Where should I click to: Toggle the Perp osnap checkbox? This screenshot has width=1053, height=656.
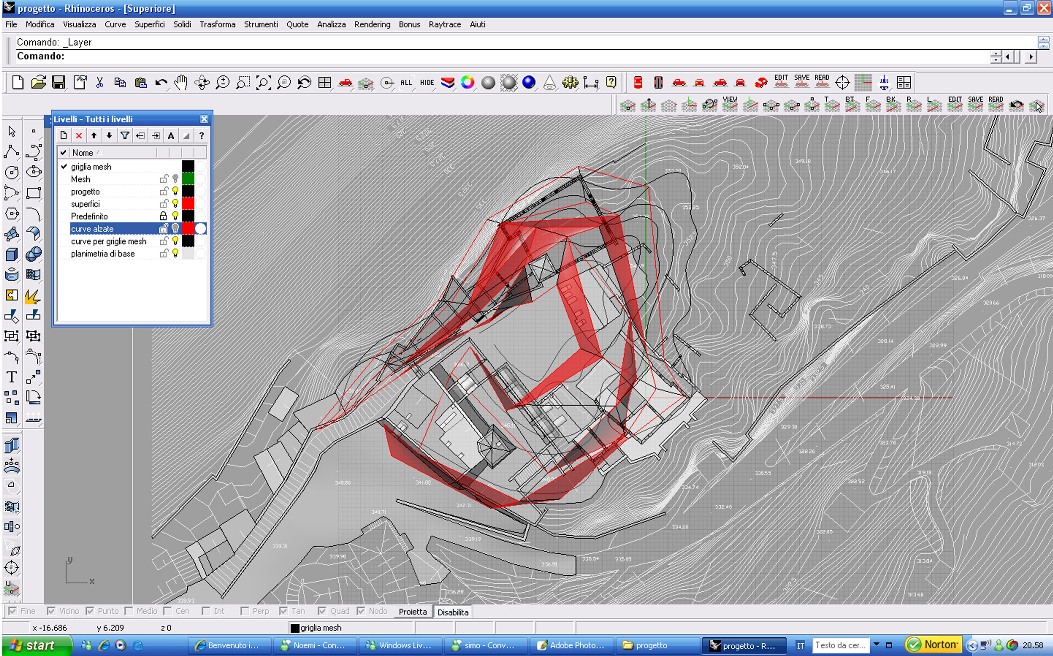point(246,611)
